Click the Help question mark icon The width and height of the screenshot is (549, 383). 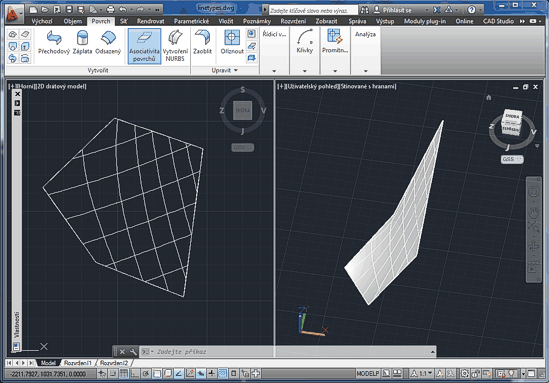coord(471,10)
